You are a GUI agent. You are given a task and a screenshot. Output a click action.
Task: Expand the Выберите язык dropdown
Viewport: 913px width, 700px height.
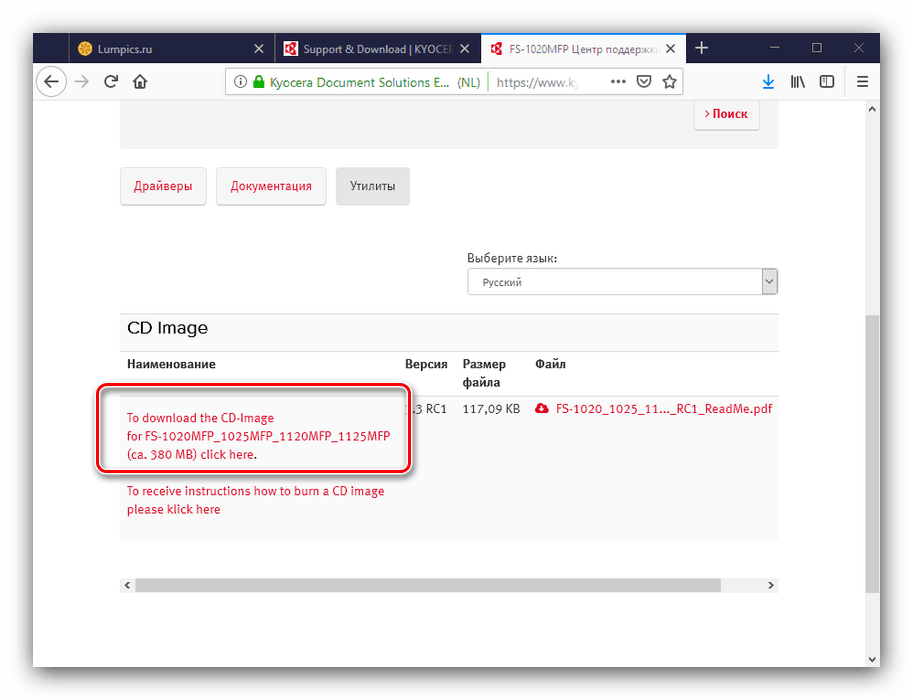click(x=622, y=282)
